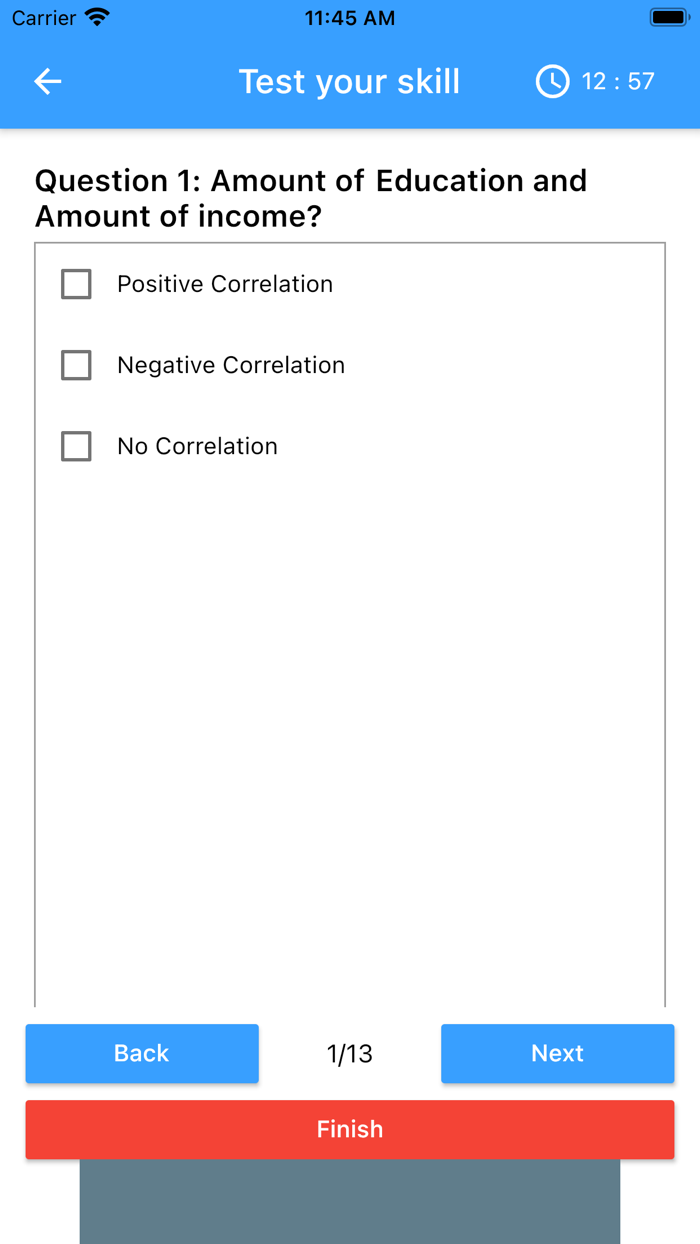Tap the 12 : 57 countdown time
Image resolution: width=700 pixels, height=1244 pixels.
tap(618, 82)
